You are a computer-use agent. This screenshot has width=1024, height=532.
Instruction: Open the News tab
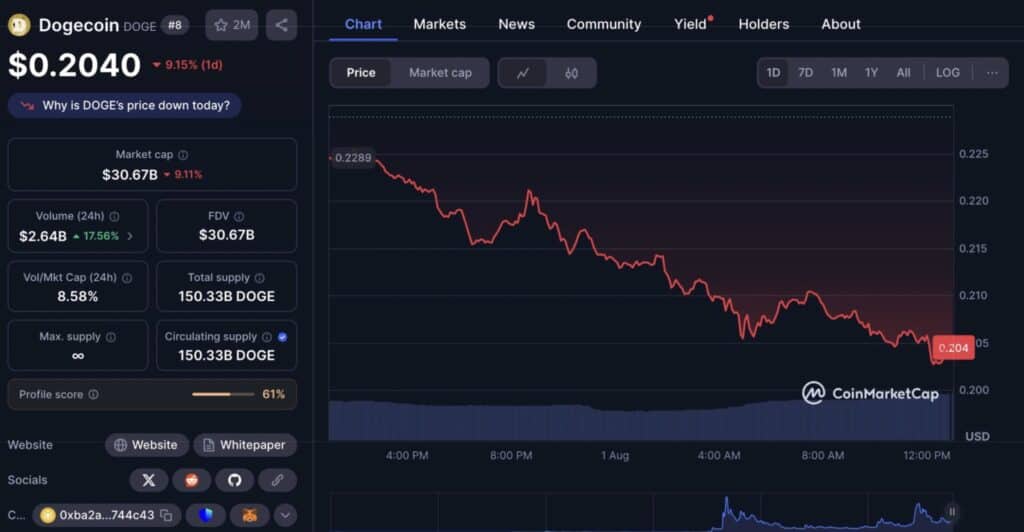point(517,24)
